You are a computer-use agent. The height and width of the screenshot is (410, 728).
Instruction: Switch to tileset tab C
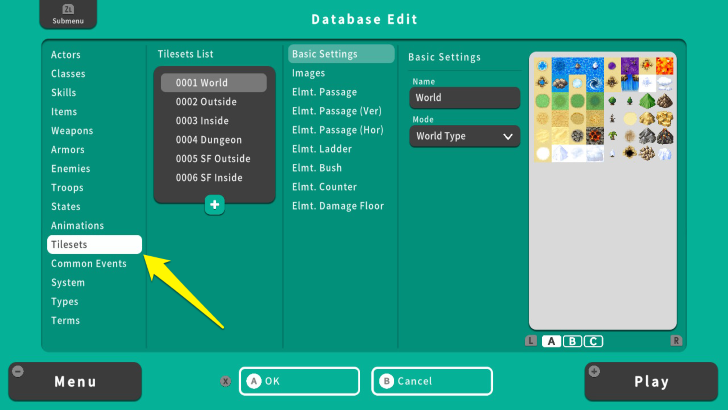coord(593,341)
